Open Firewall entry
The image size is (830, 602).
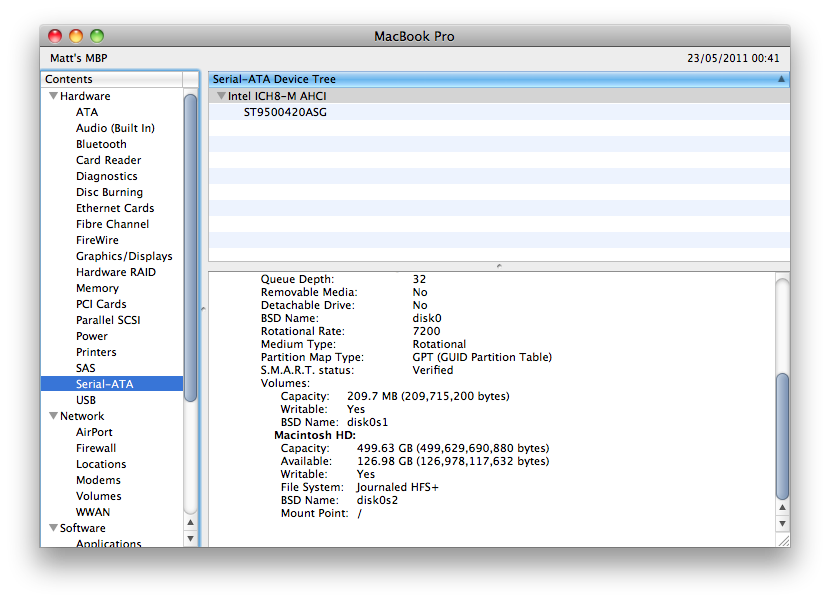pos(96,448)
